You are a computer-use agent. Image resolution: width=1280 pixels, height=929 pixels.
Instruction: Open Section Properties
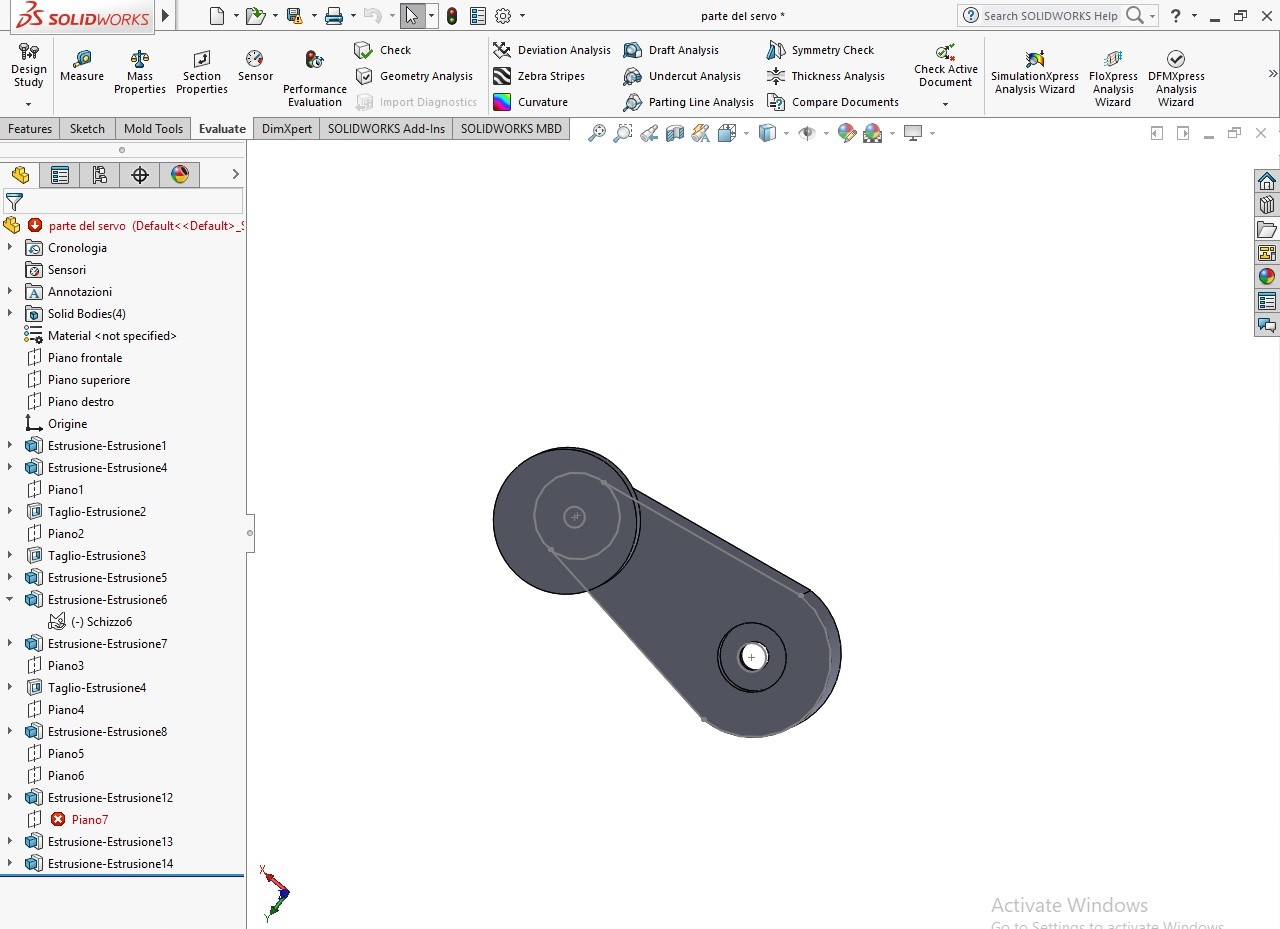point(202,73)
